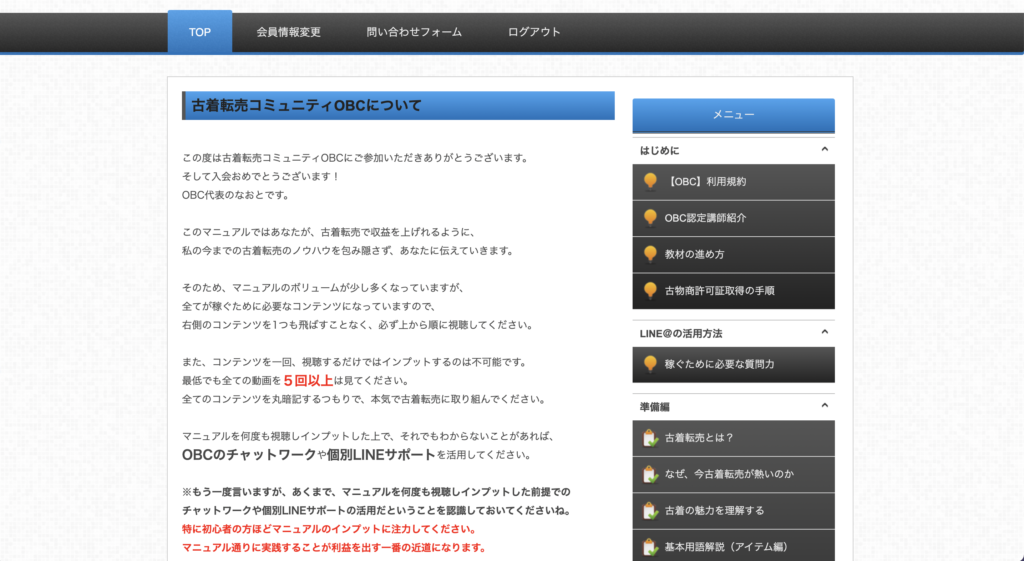The height and width of the screenshot is (561, 1024).
Task: Click the lightbulb icon beside 稼ぐために必要な質問力
Action: click(x=650, y=364)
